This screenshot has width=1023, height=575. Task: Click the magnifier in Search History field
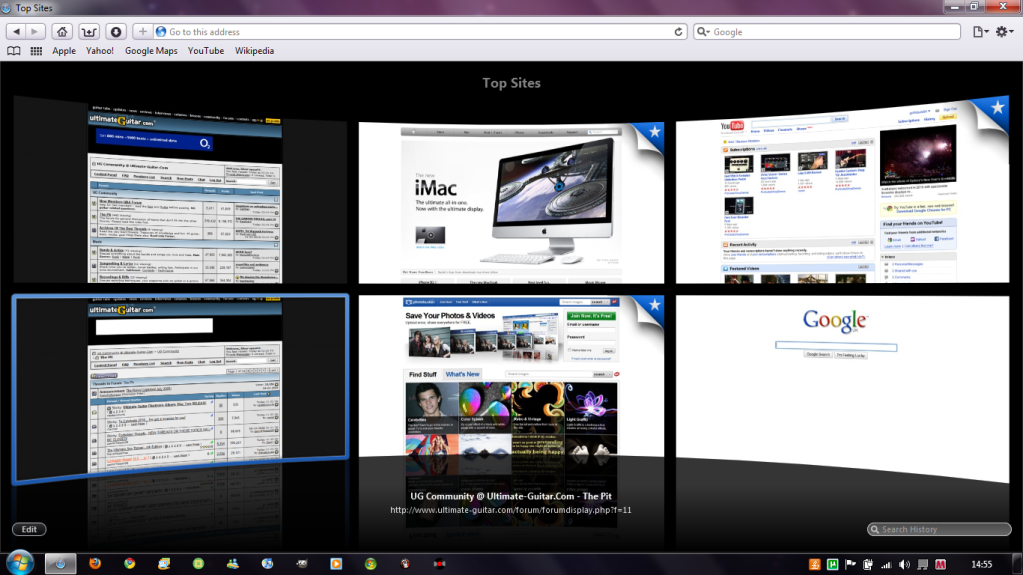point(874,529)
